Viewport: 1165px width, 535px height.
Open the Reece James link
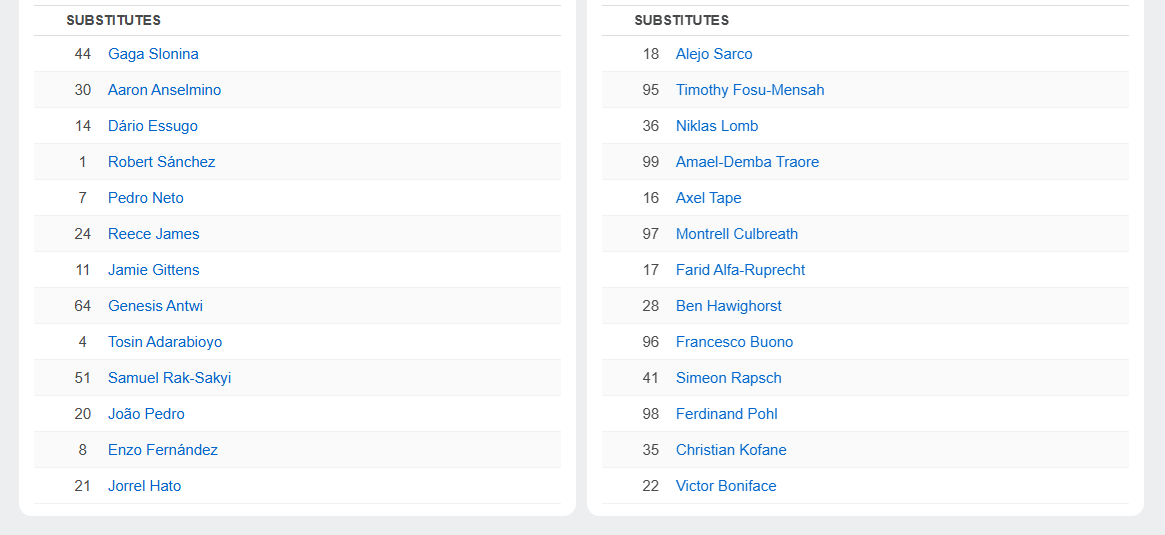coord(153,234)
